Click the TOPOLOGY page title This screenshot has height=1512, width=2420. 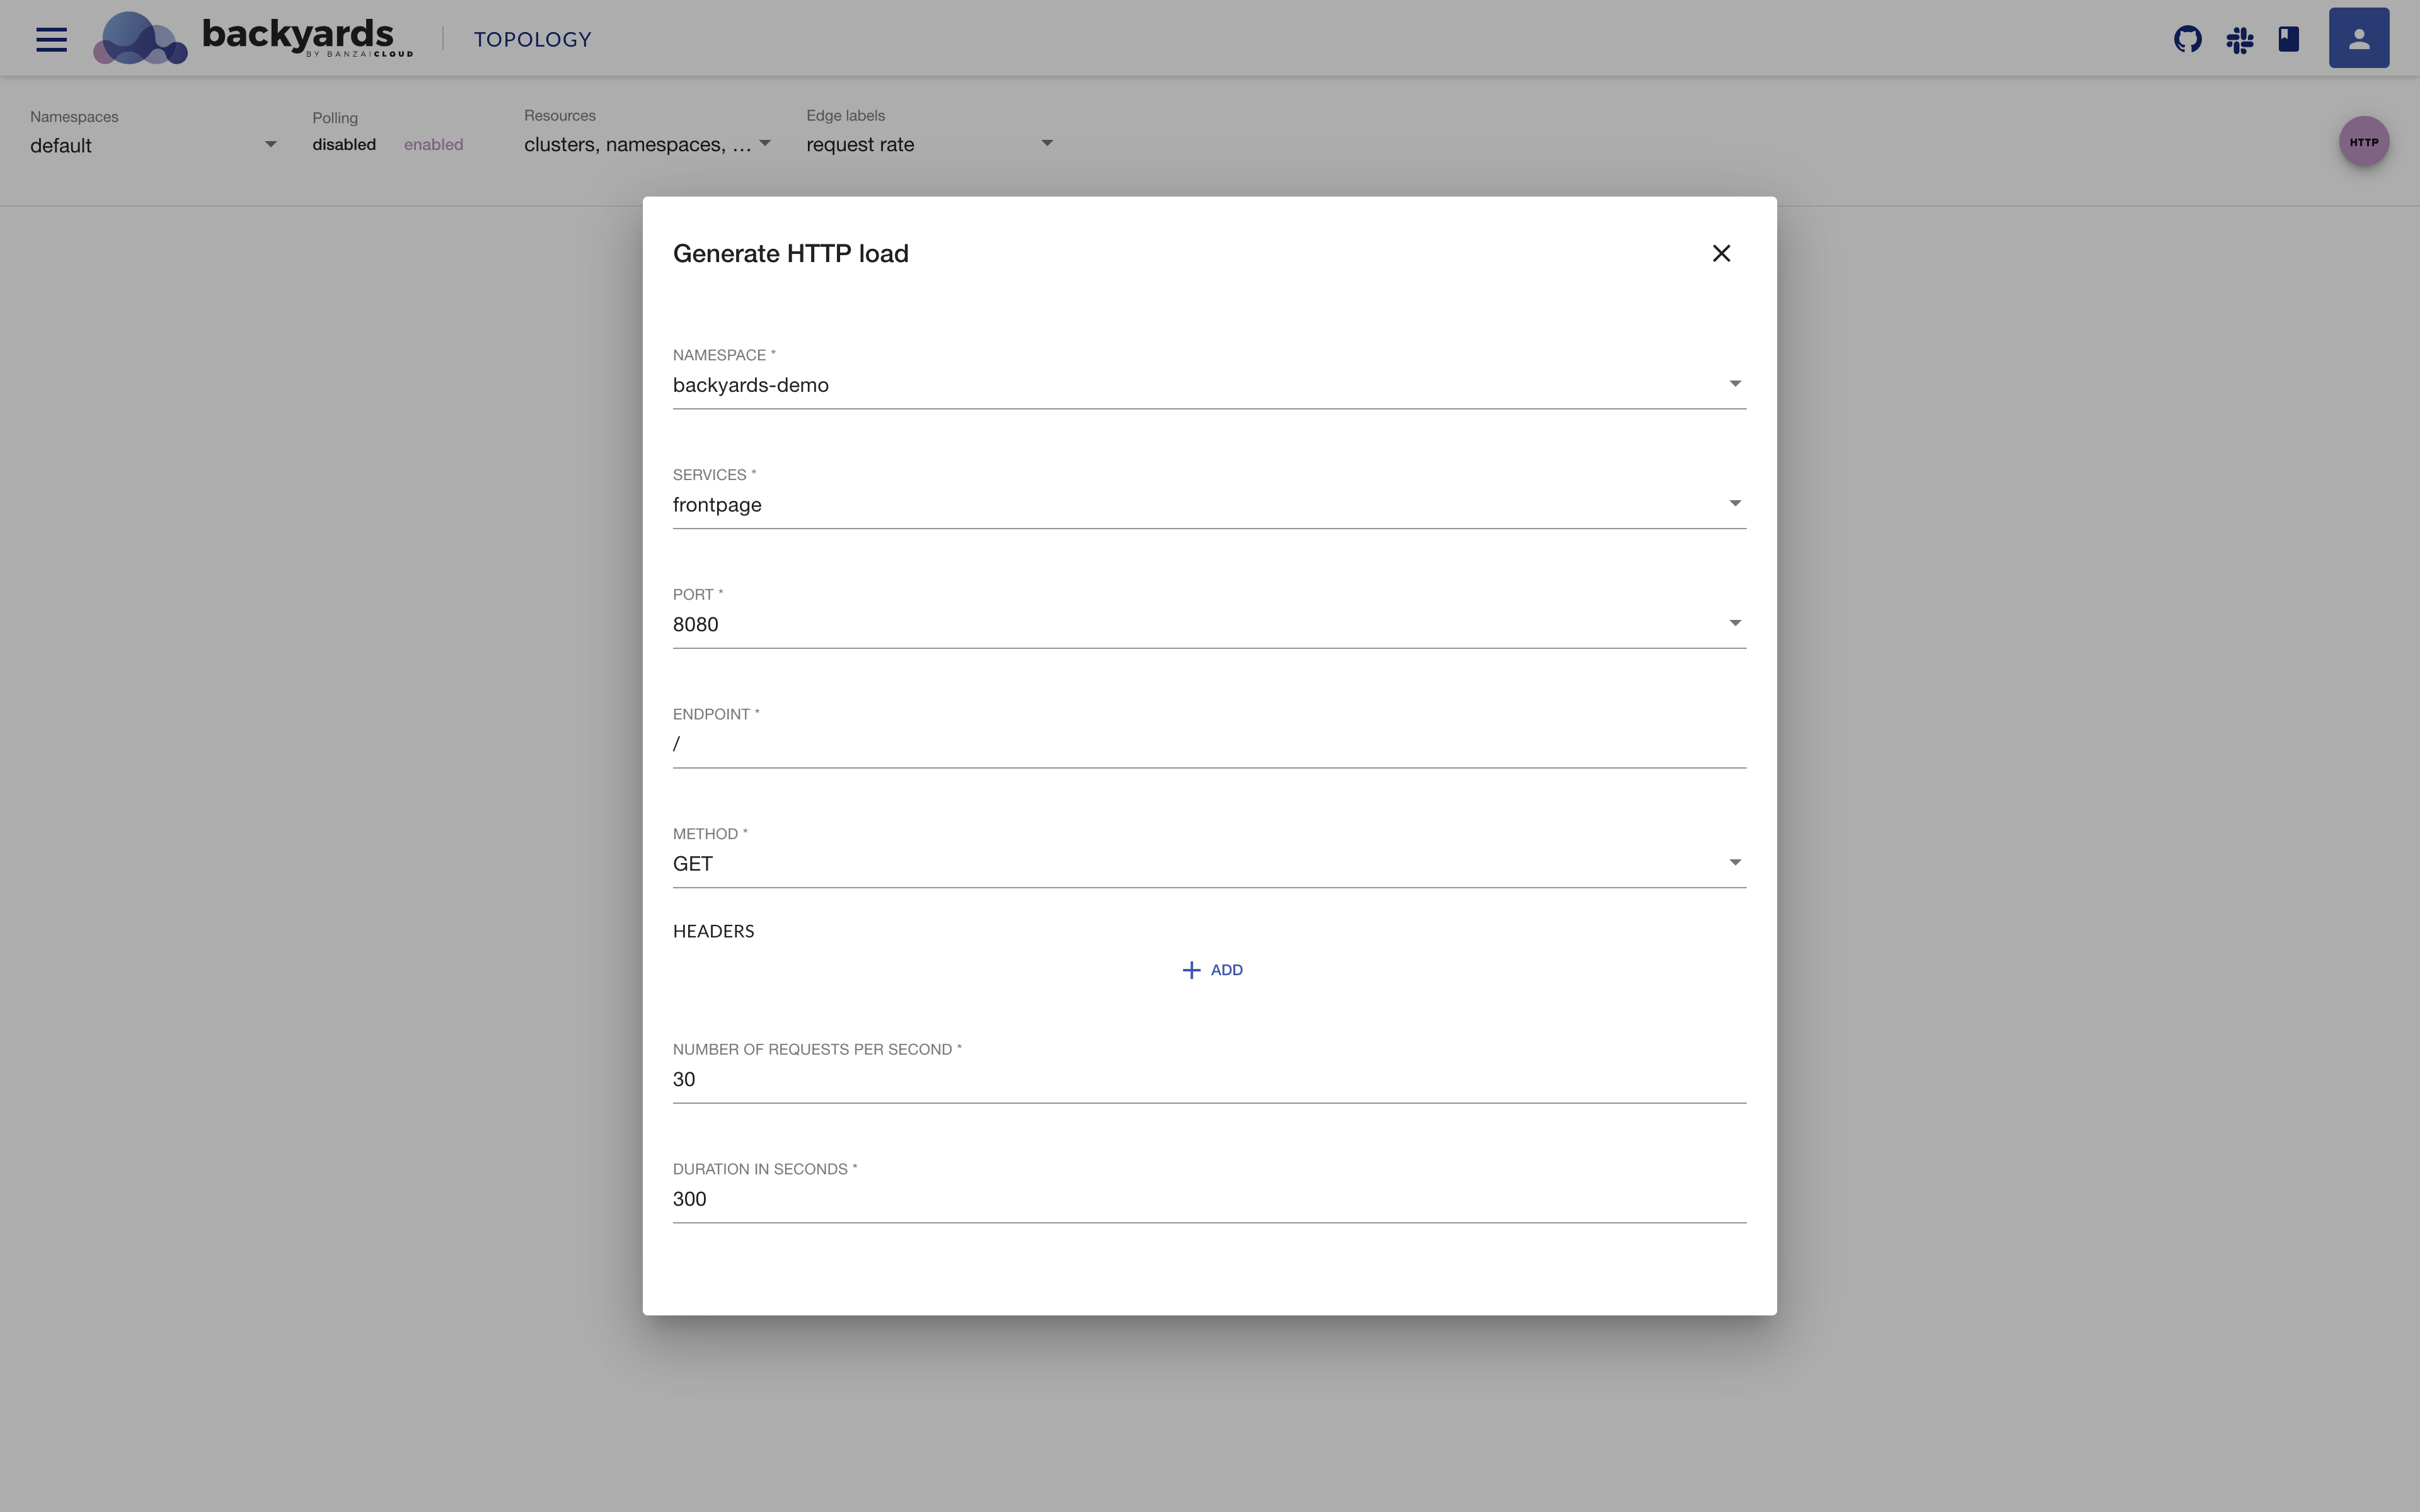[x=532, y=40]
